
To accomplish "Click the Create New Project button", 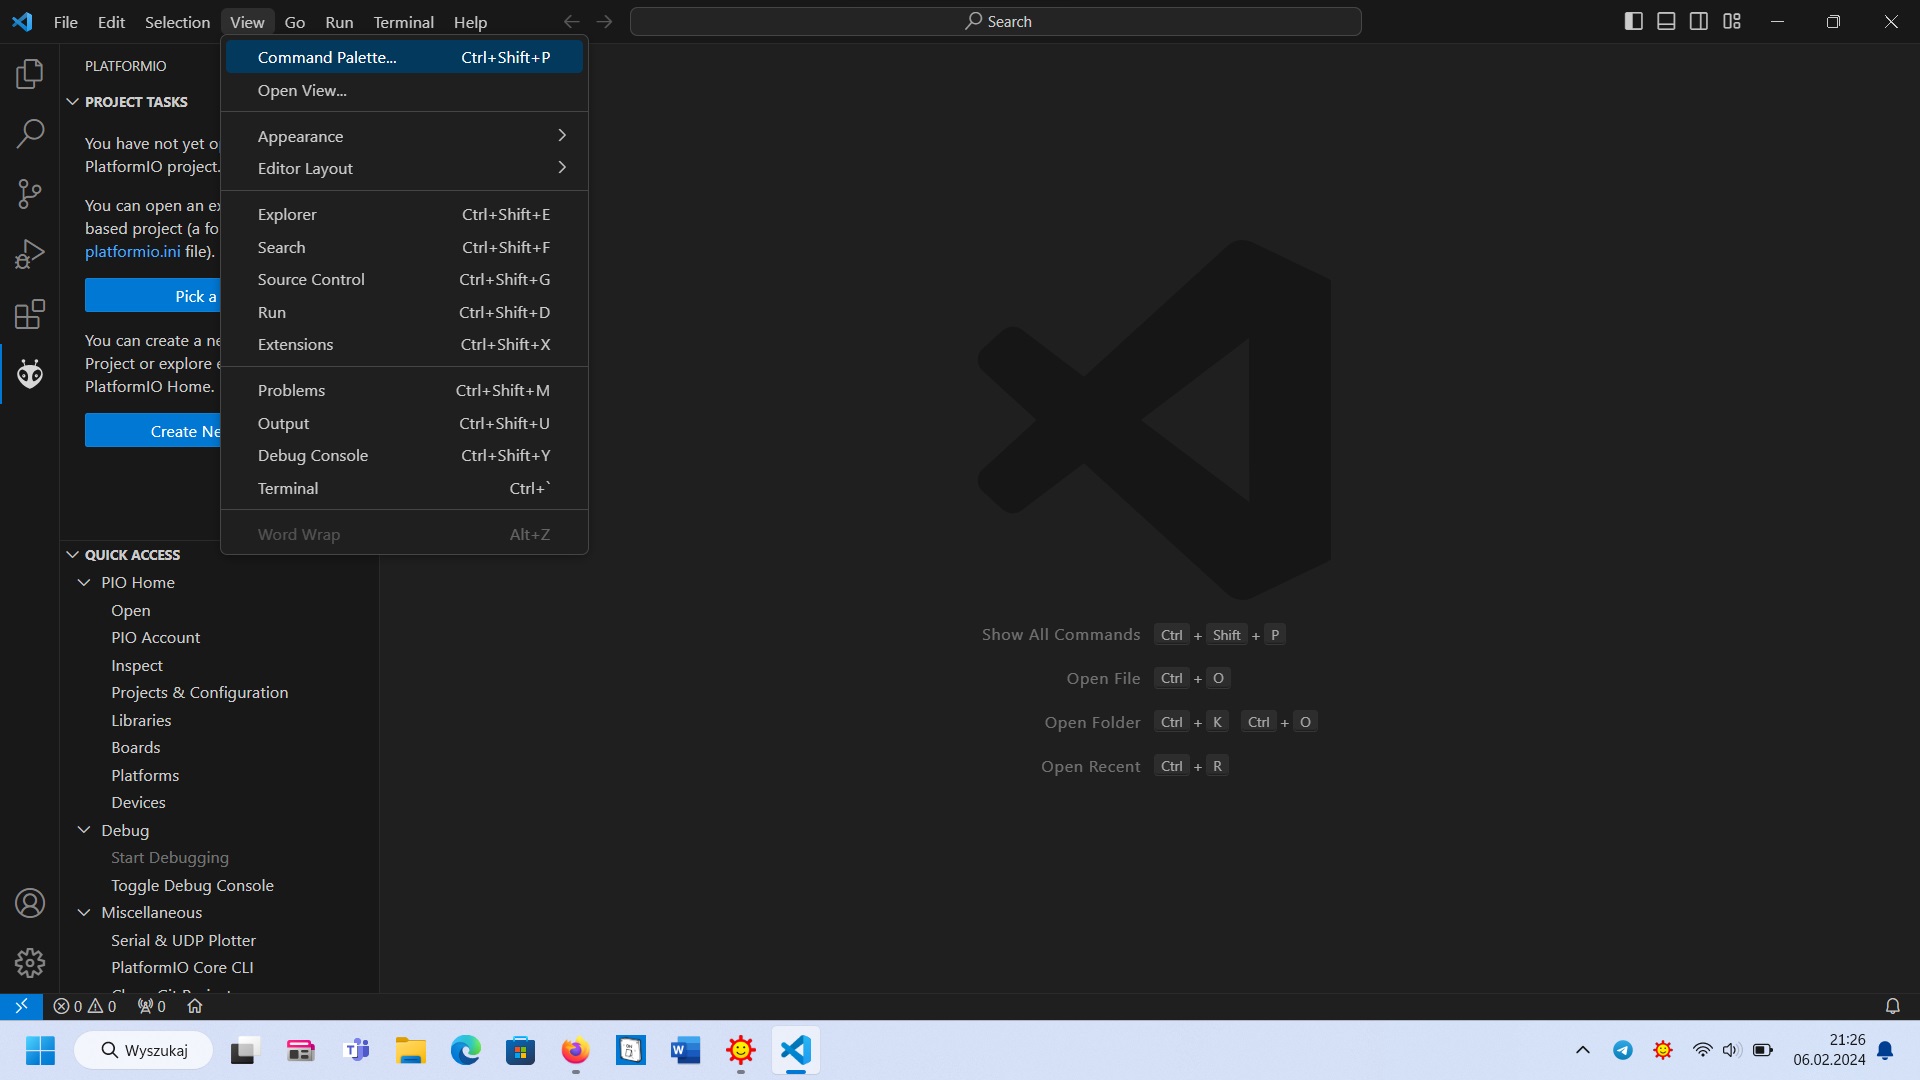I will (x=153, y=431).
